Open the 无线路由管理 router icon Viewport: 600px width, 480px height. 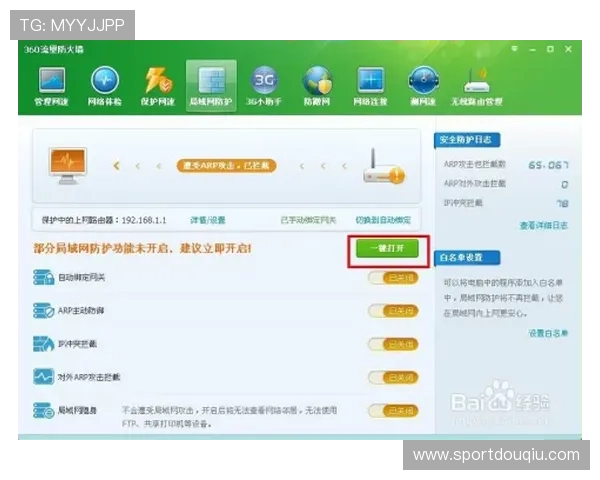coord(476,86)
